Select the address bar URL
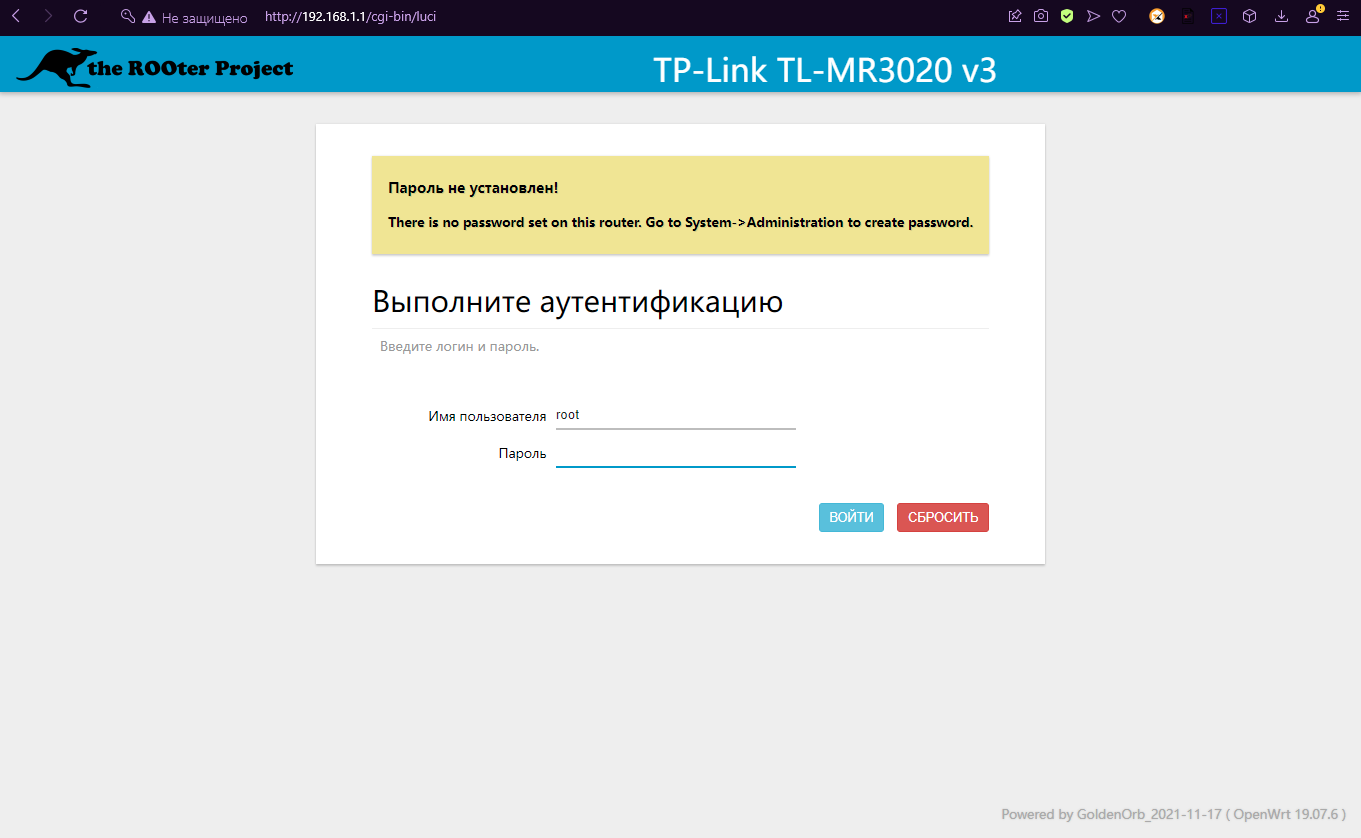This screenshot has height=838, width=1361. tap(350, 17)
